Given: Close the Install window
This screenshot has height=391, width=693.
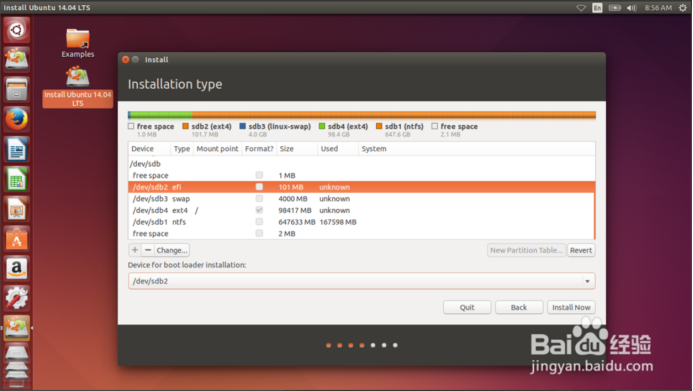Looking at the screenshot, I should click(x=126, y=59).
